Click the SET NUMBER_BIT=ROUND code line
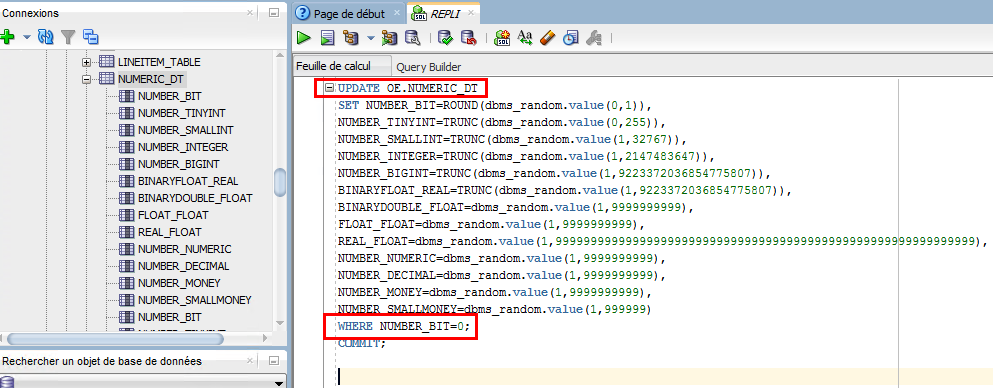Screen dimensions: 993x388 click(495, 105)
